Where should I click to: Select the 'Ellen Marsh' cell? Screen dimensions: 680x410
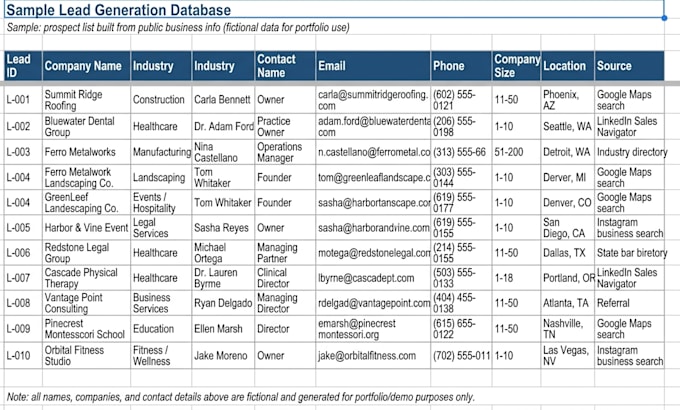coord(223,328)
